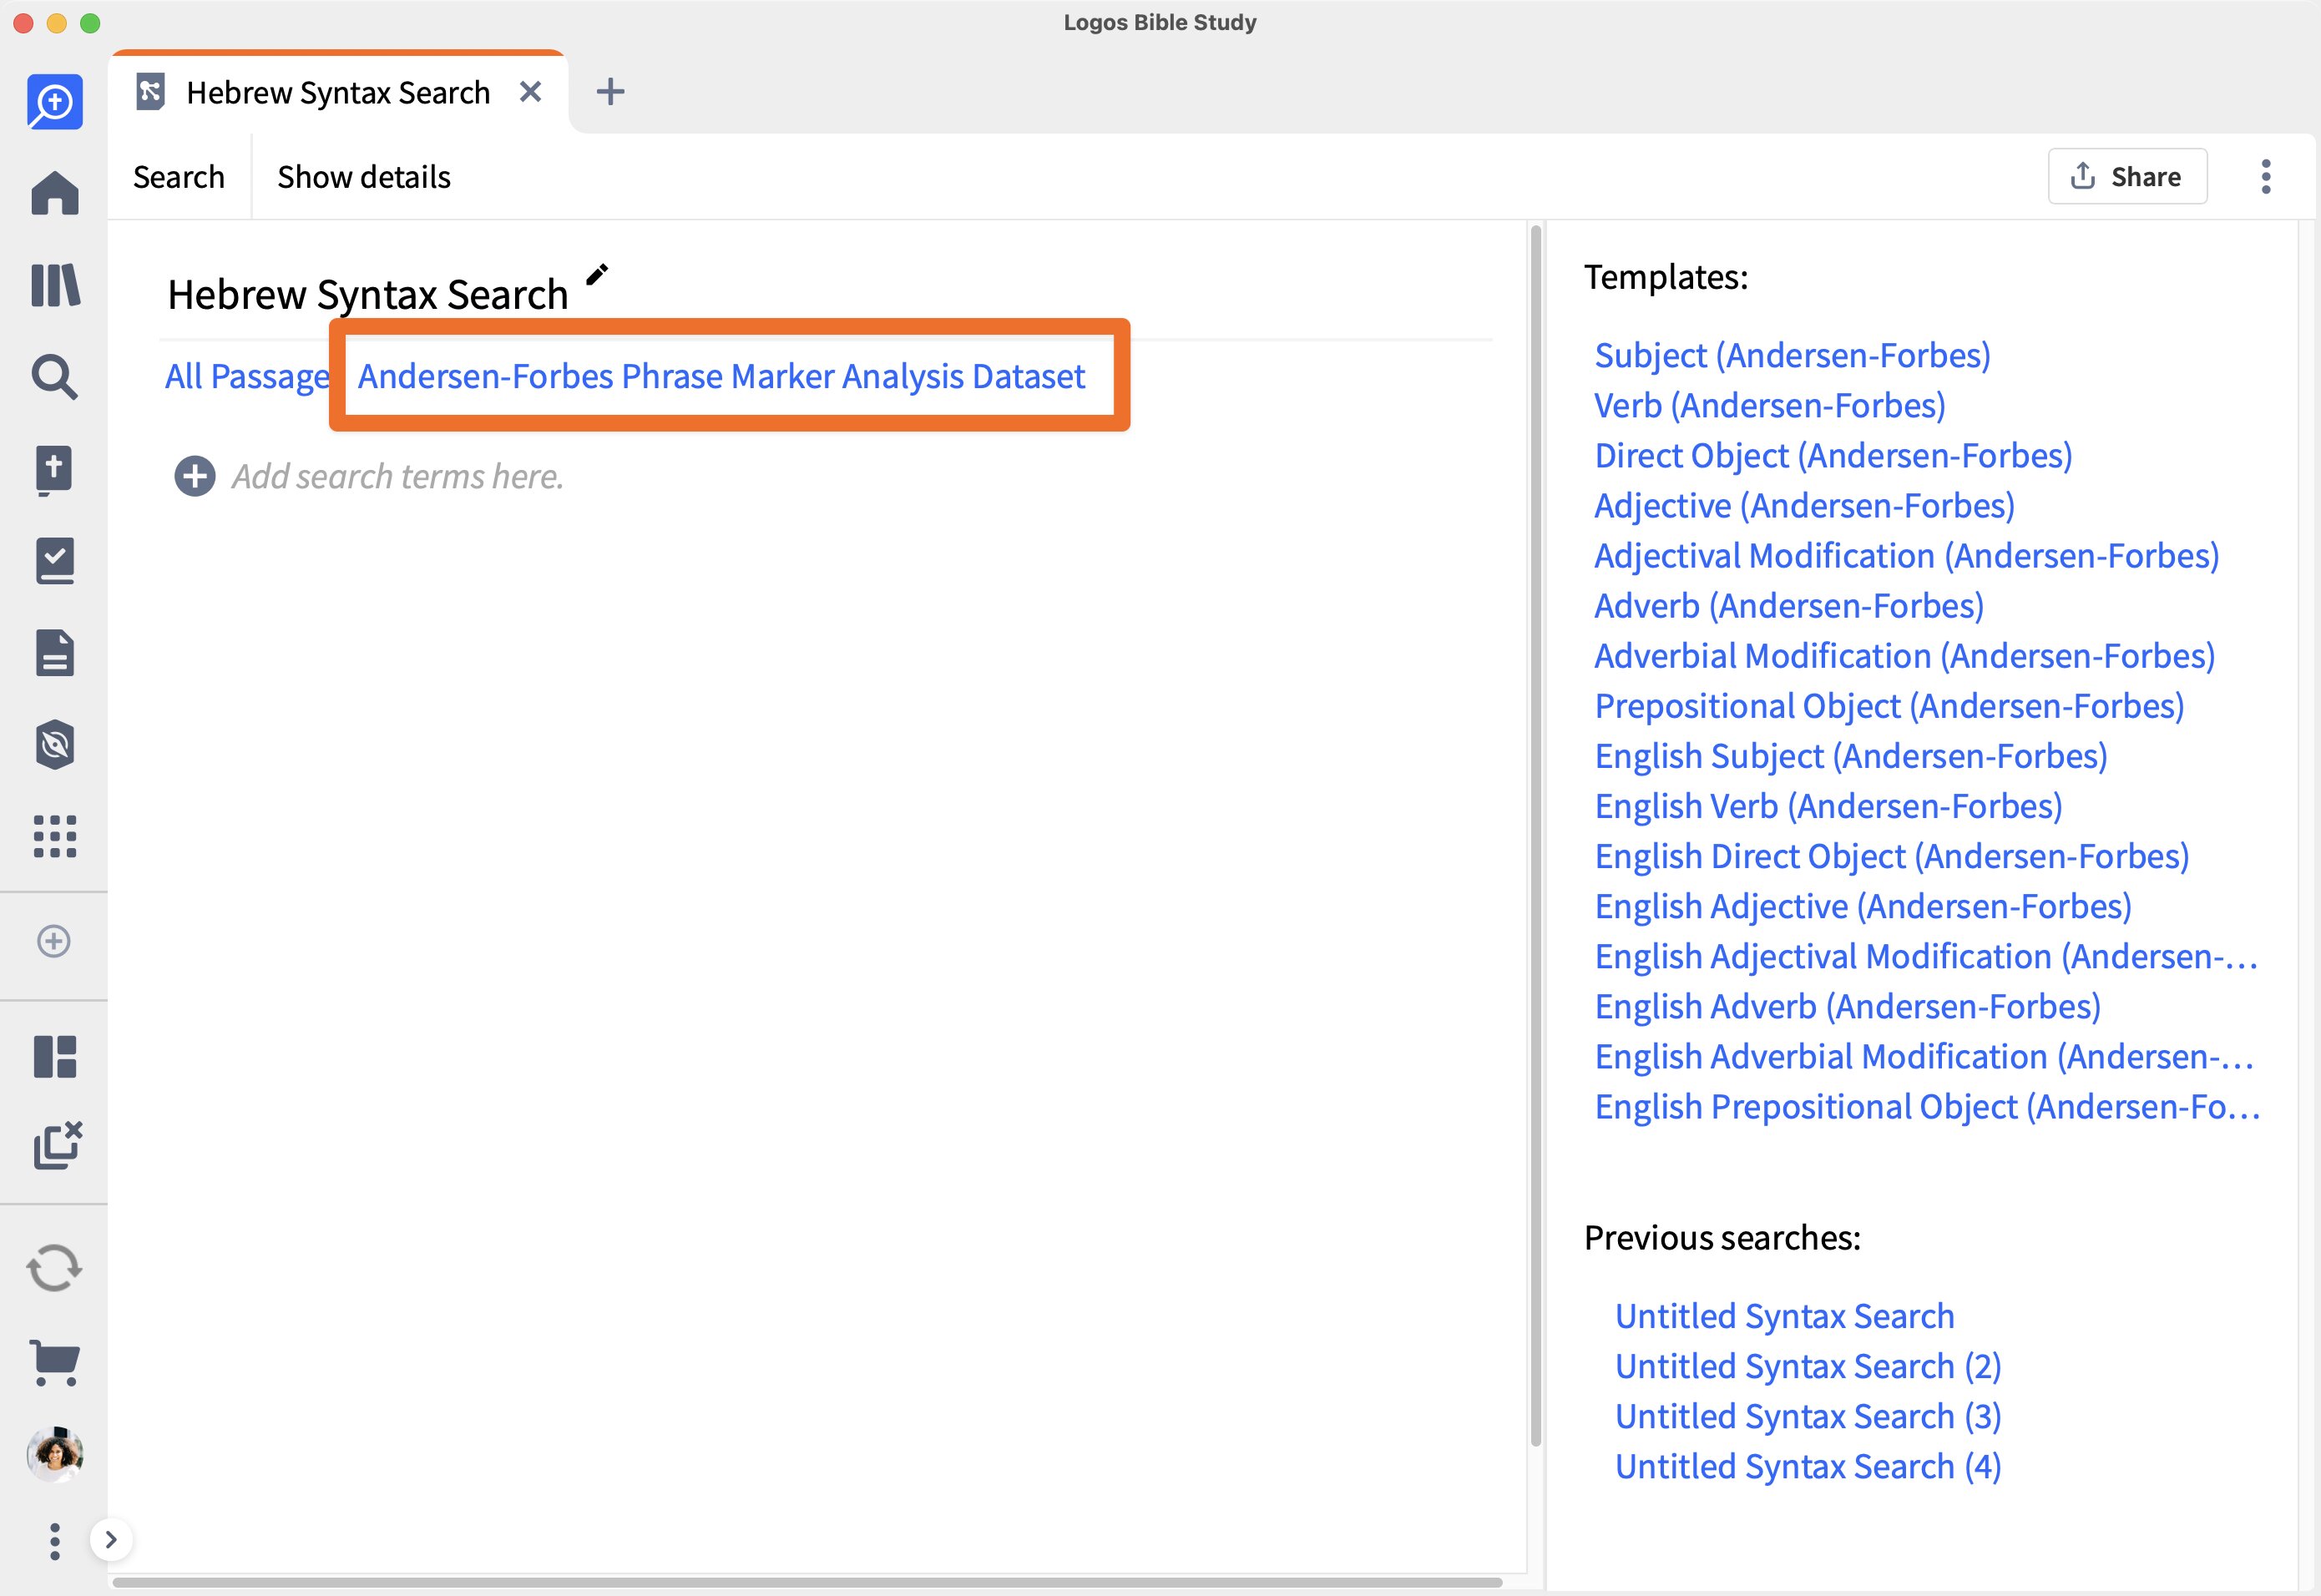Open the user profile avatar
The width and height of the screenshot is (2321, 1596).
point(55,1454)
